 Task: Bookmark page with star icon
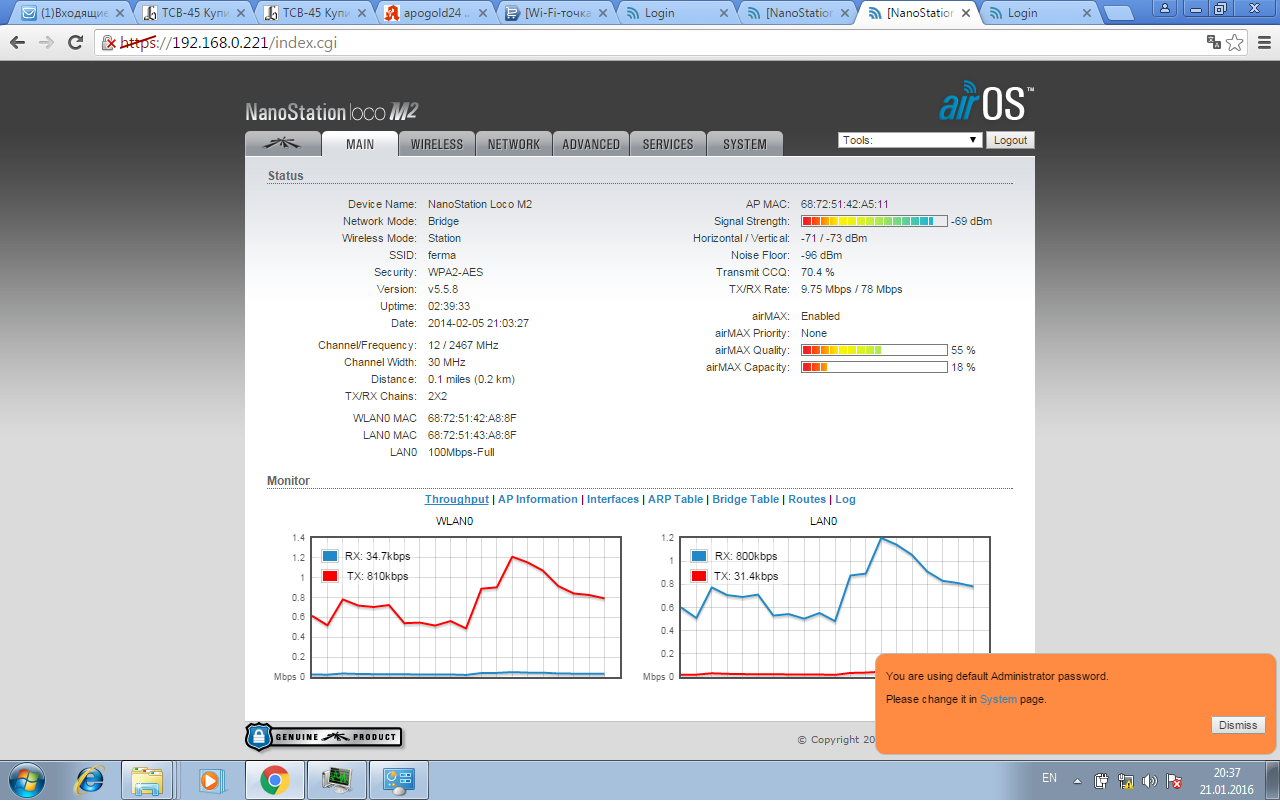point(1235,42)
